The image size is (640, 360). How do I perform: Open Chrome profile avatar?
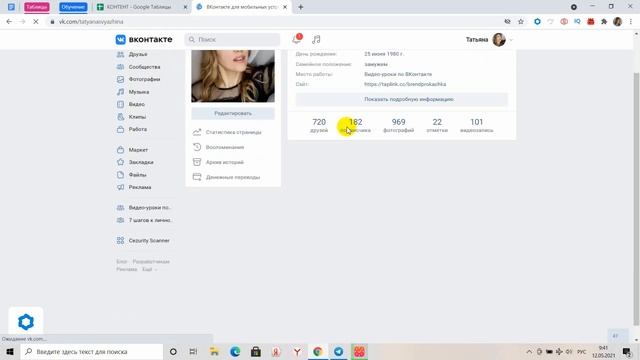point(618,22)
